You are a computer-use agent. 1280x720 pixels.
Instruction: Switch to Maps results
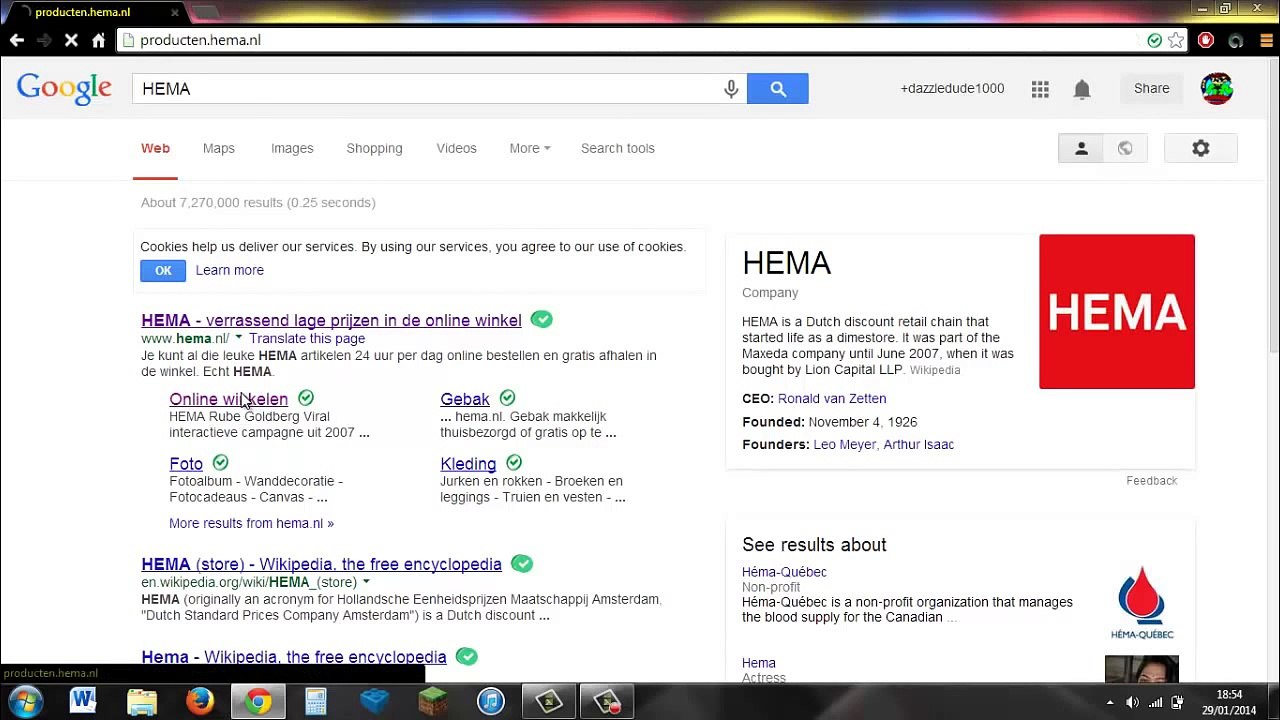click(219, 148)
